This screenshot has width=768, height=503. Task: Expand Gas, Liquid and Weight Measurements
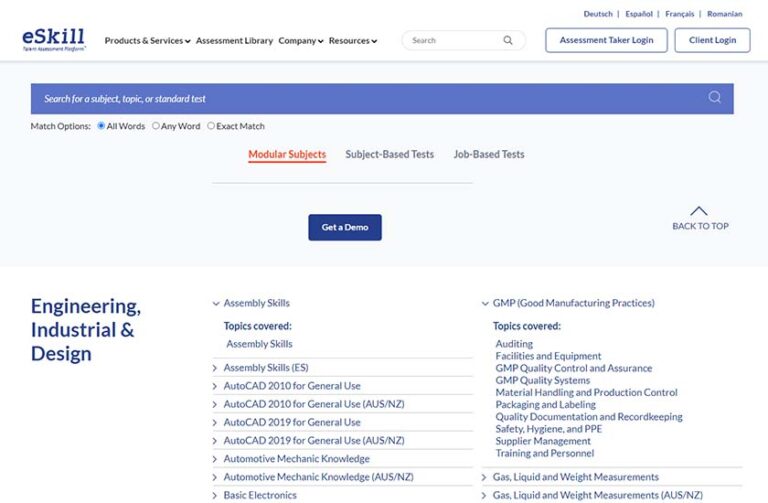pos(570,477)
